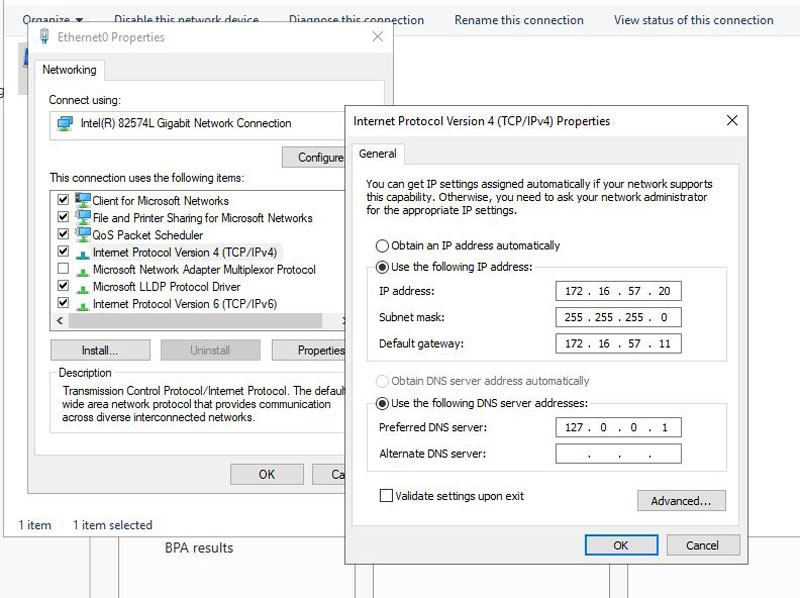Click the Internet Protocol Version 6 item icon
The image size is (800, 598).
pyautogui.click(x=83, y=305)
